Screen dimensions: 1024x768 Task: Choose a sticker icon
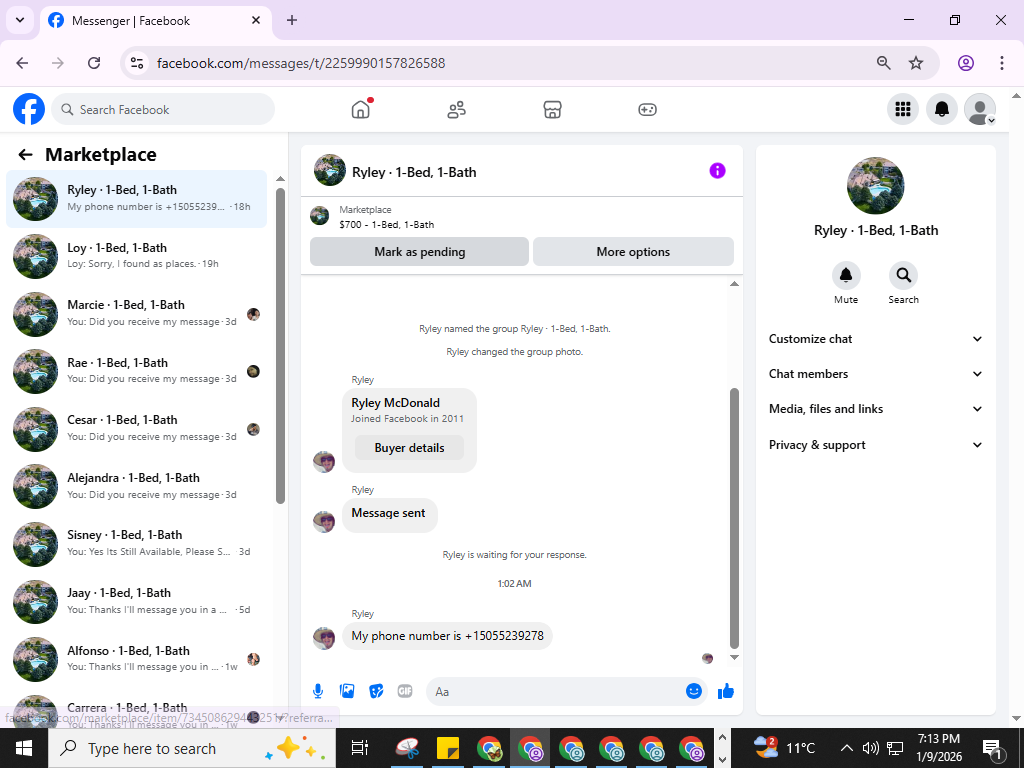coord(376,691)
